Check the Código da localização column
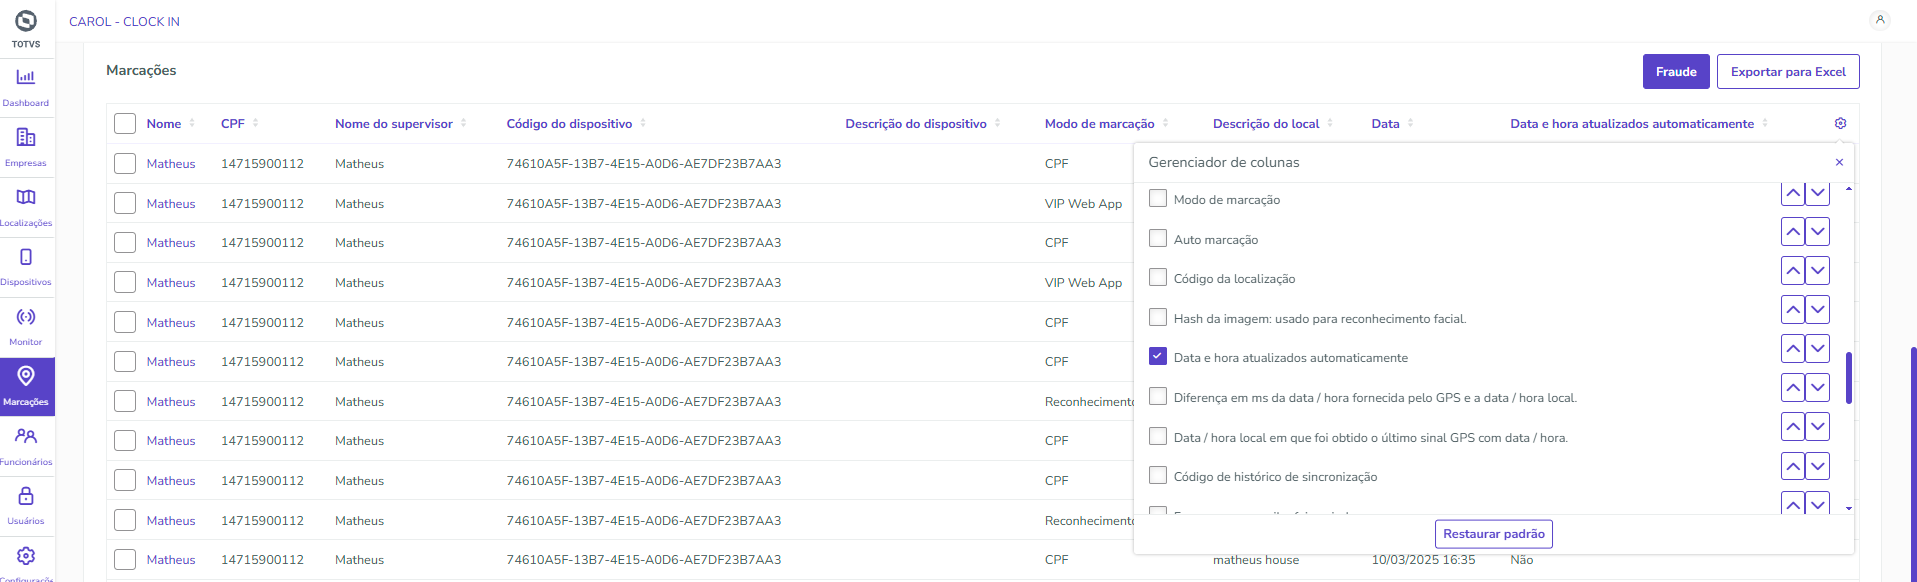 click(x=1158, y=277)
